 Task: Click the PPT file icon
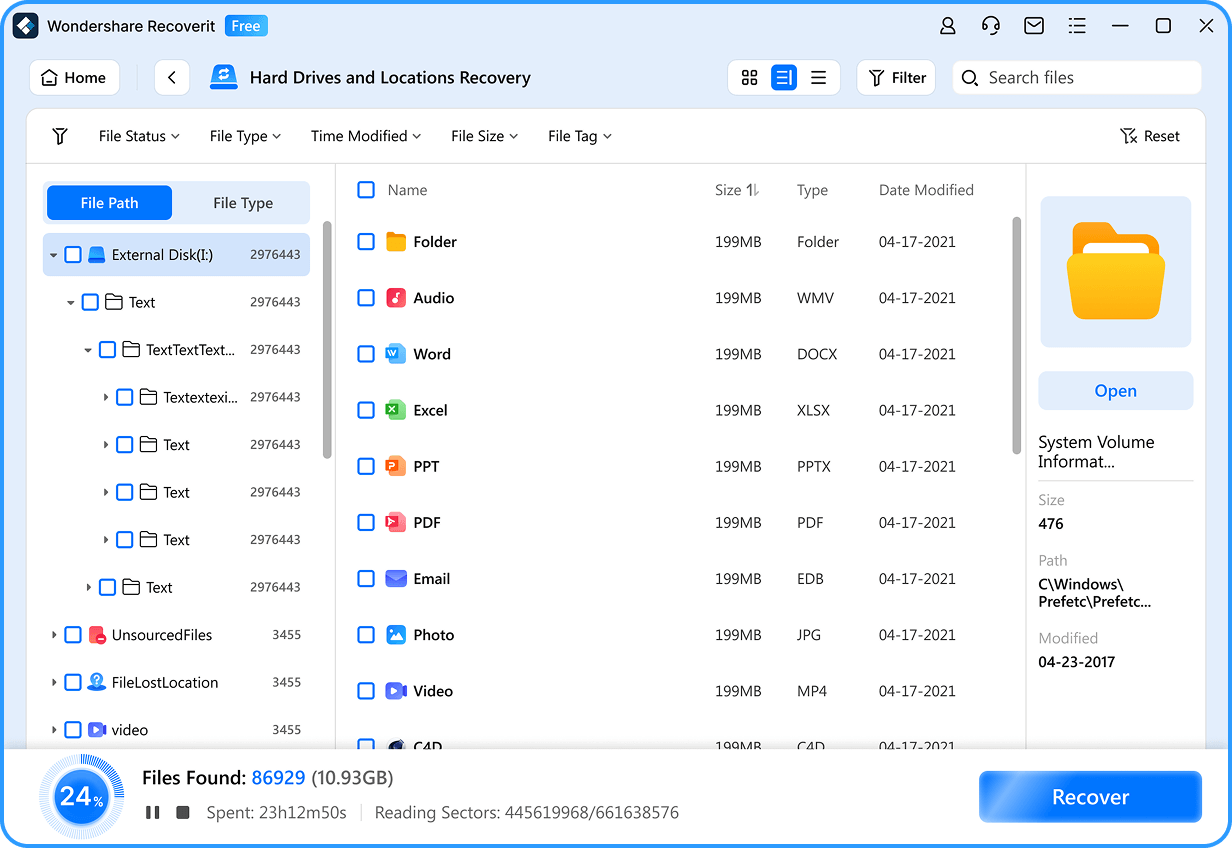coord(396,466)
